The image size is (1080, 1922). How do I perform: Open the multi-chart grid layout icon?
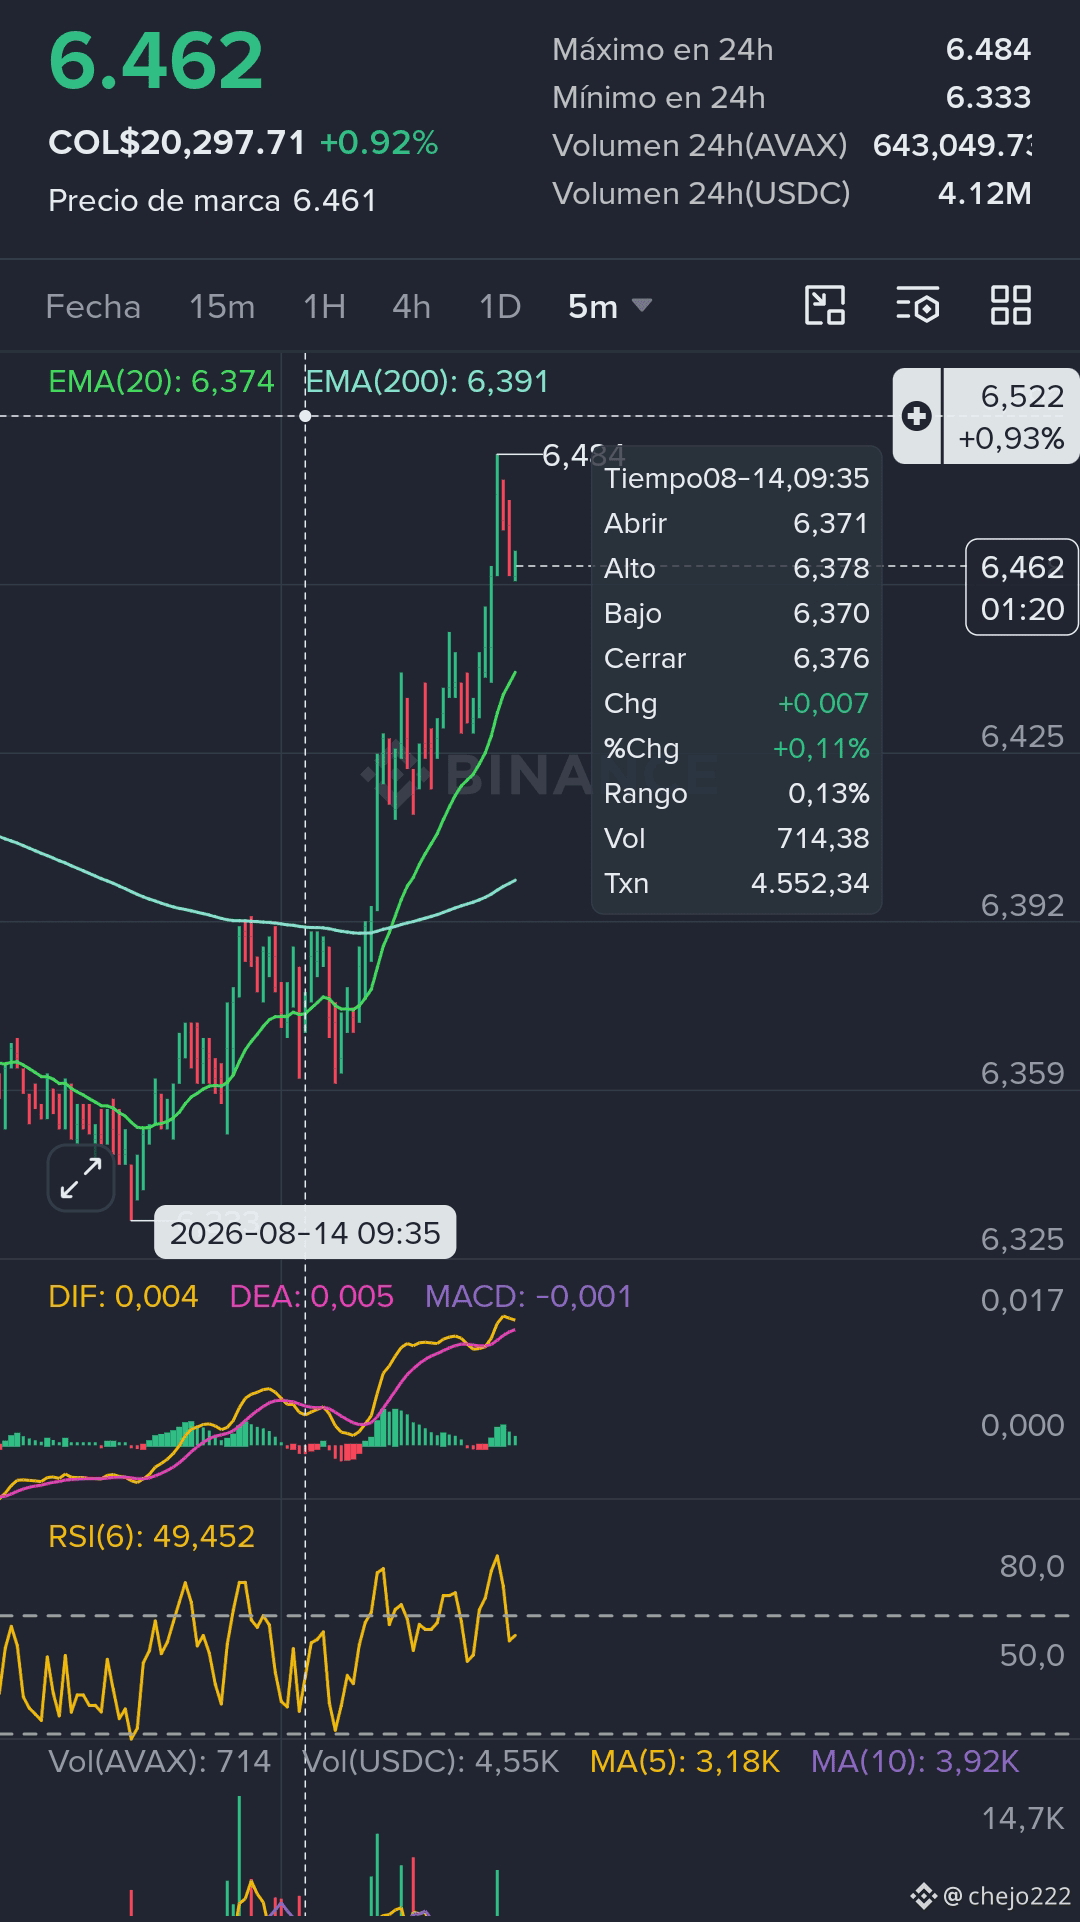click(1010, 306)
